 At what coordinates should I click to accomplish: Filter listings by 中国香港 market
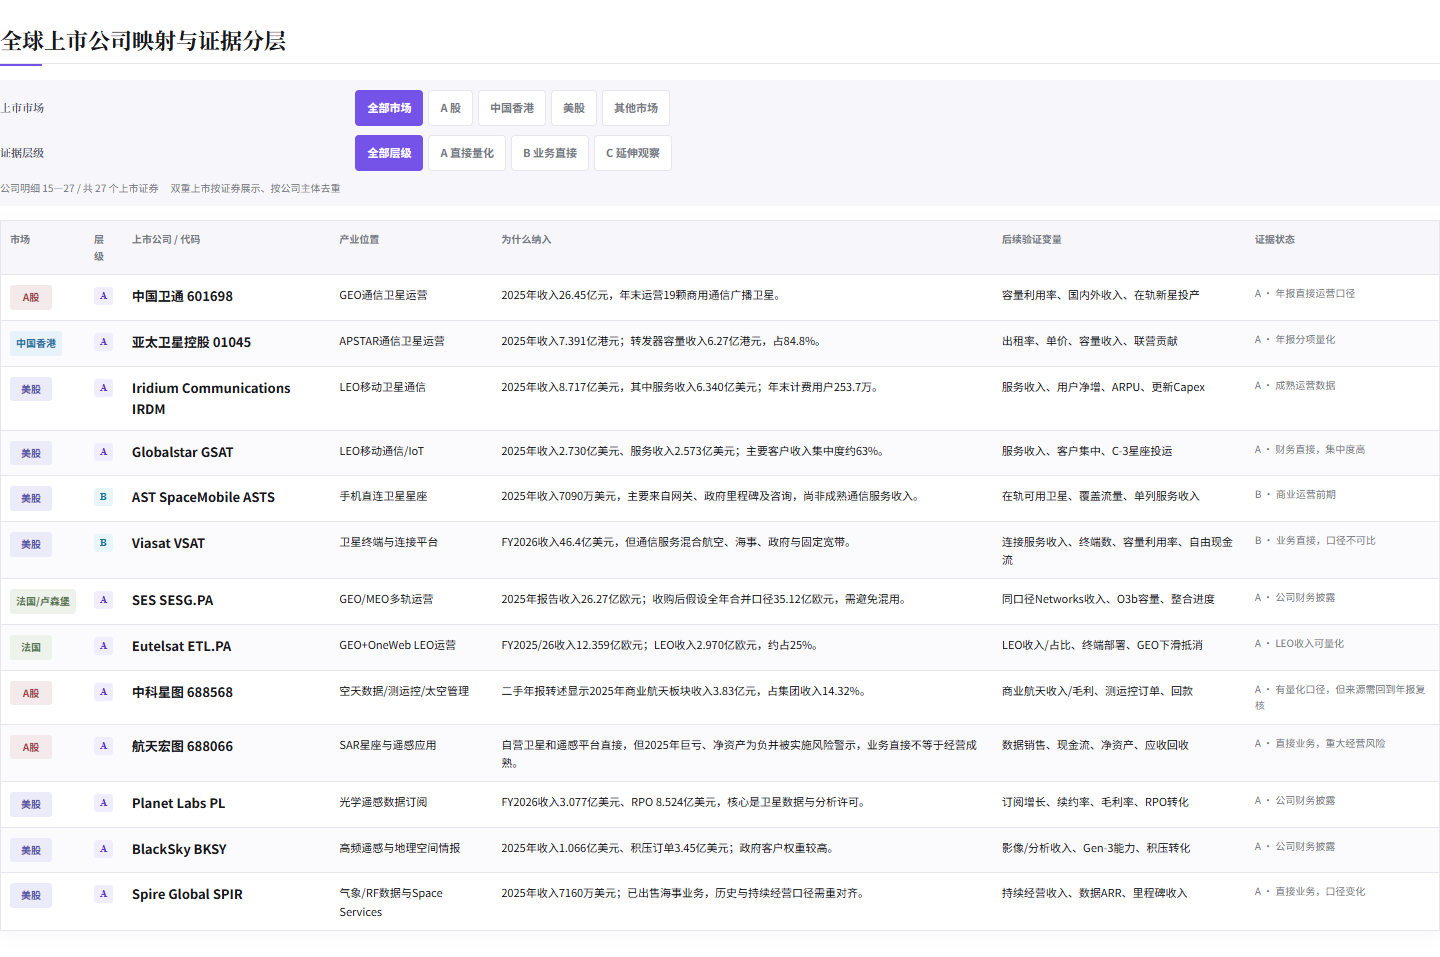click(x=512, y=108)
